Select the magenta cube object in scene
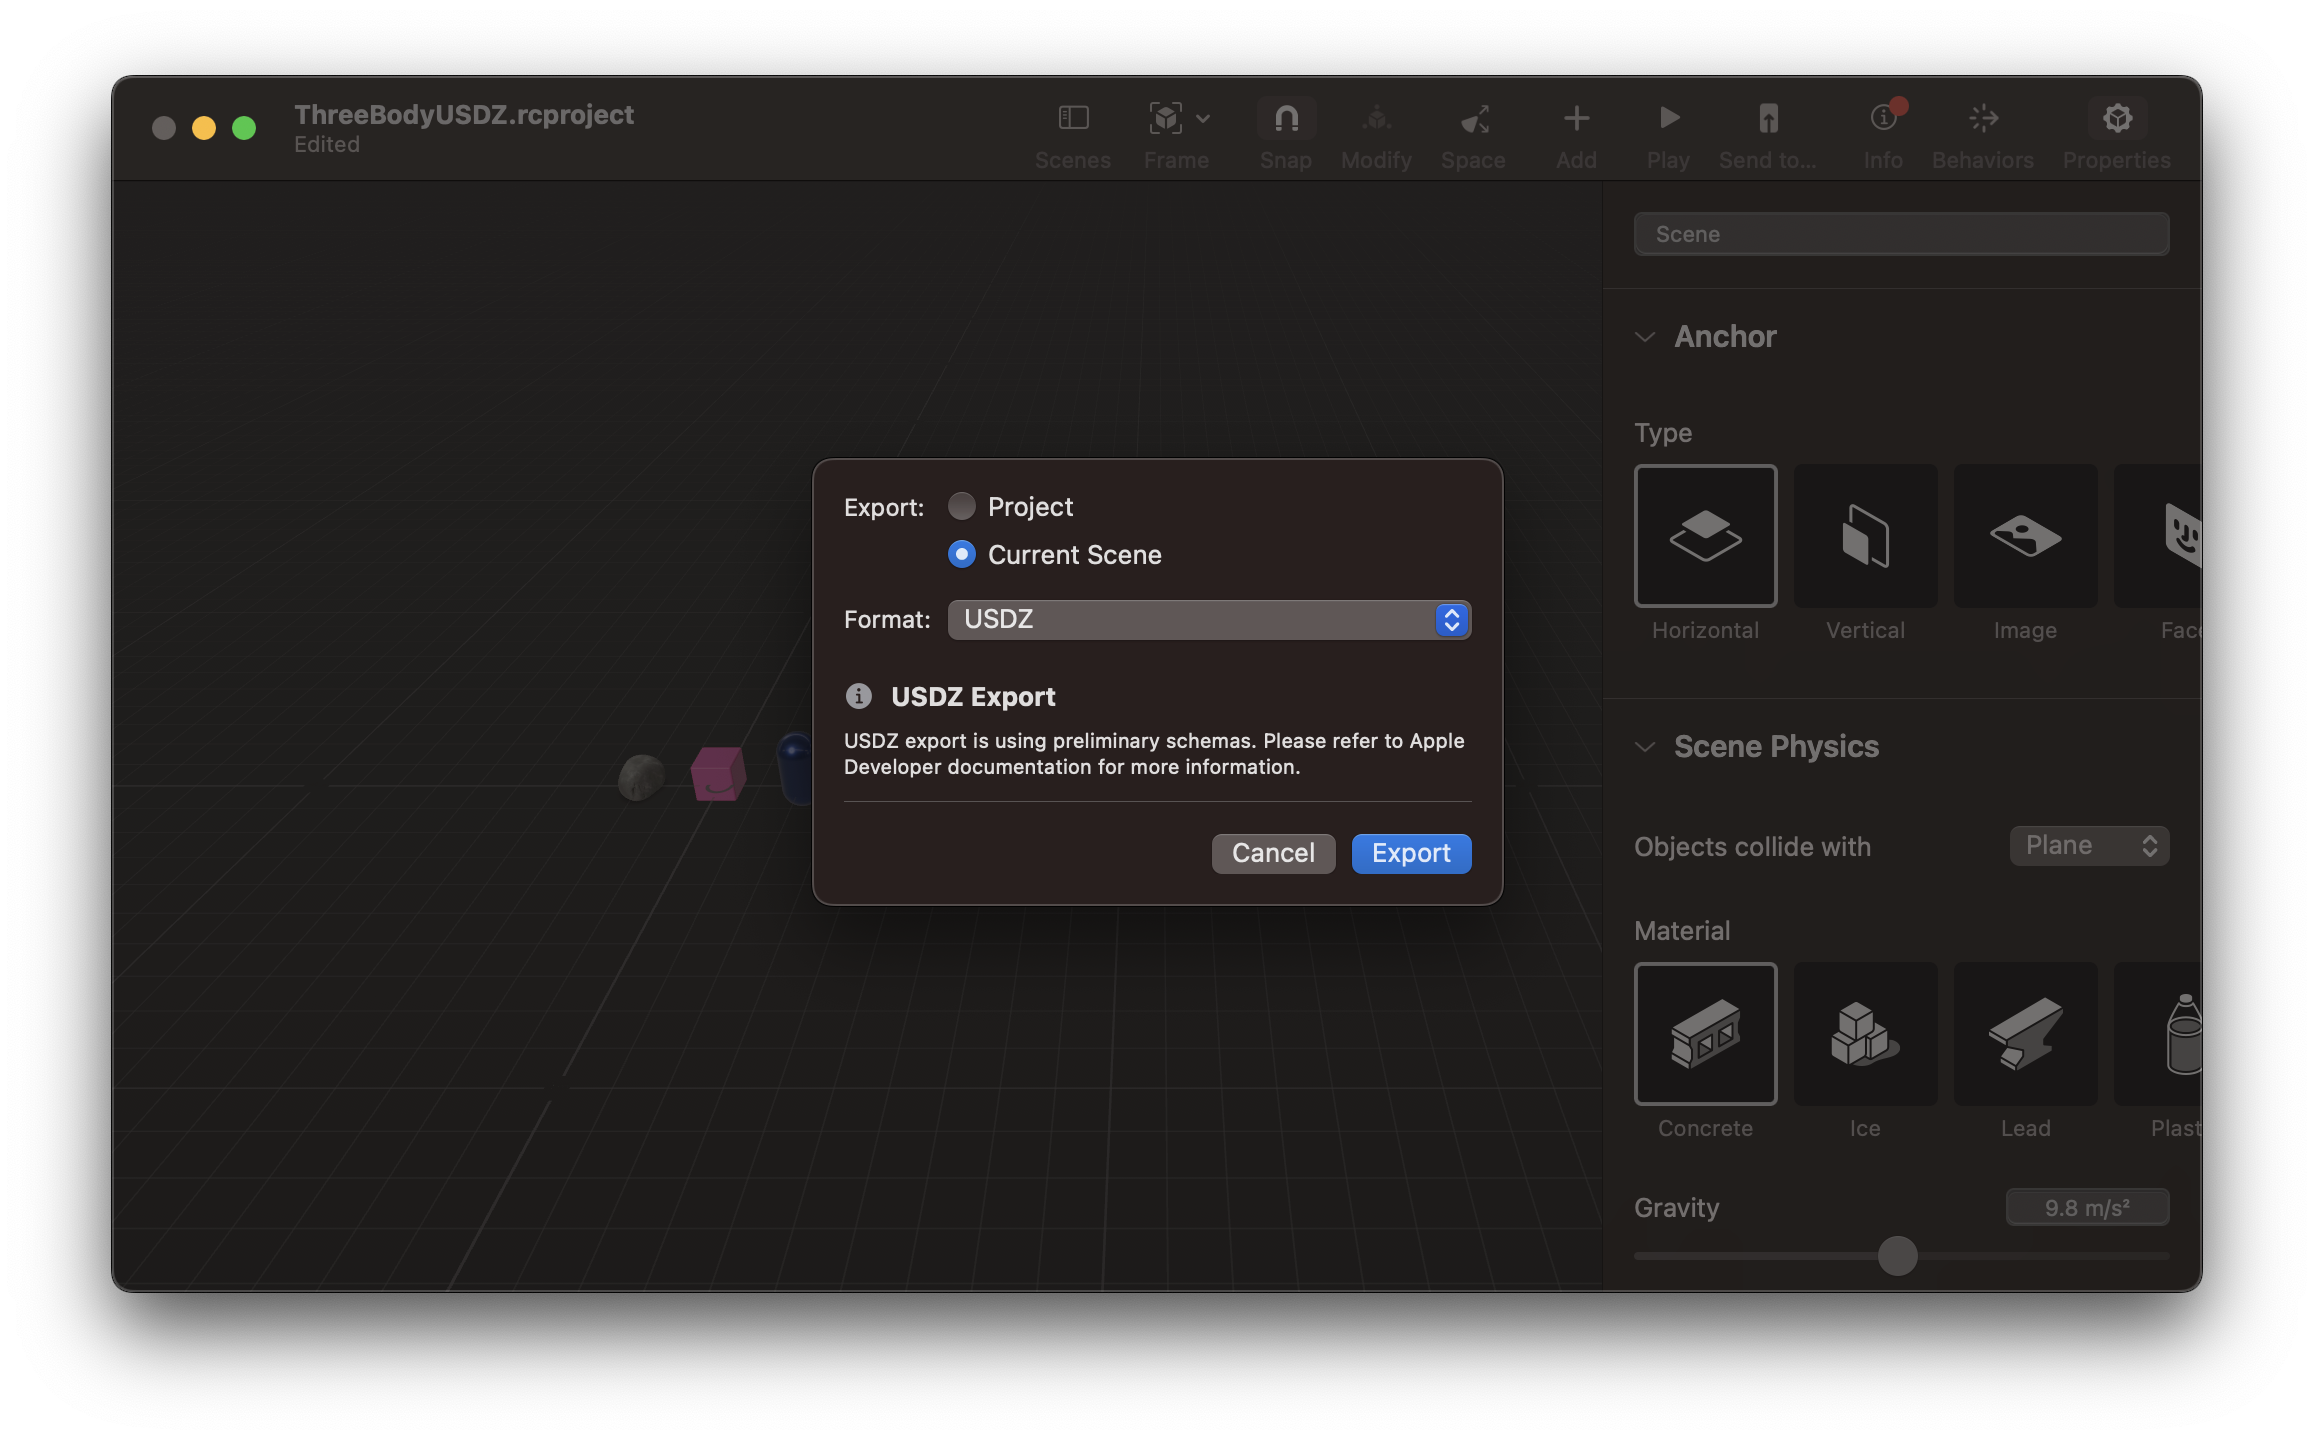Screen dimensions: 2314x1440 coord(718,774)
